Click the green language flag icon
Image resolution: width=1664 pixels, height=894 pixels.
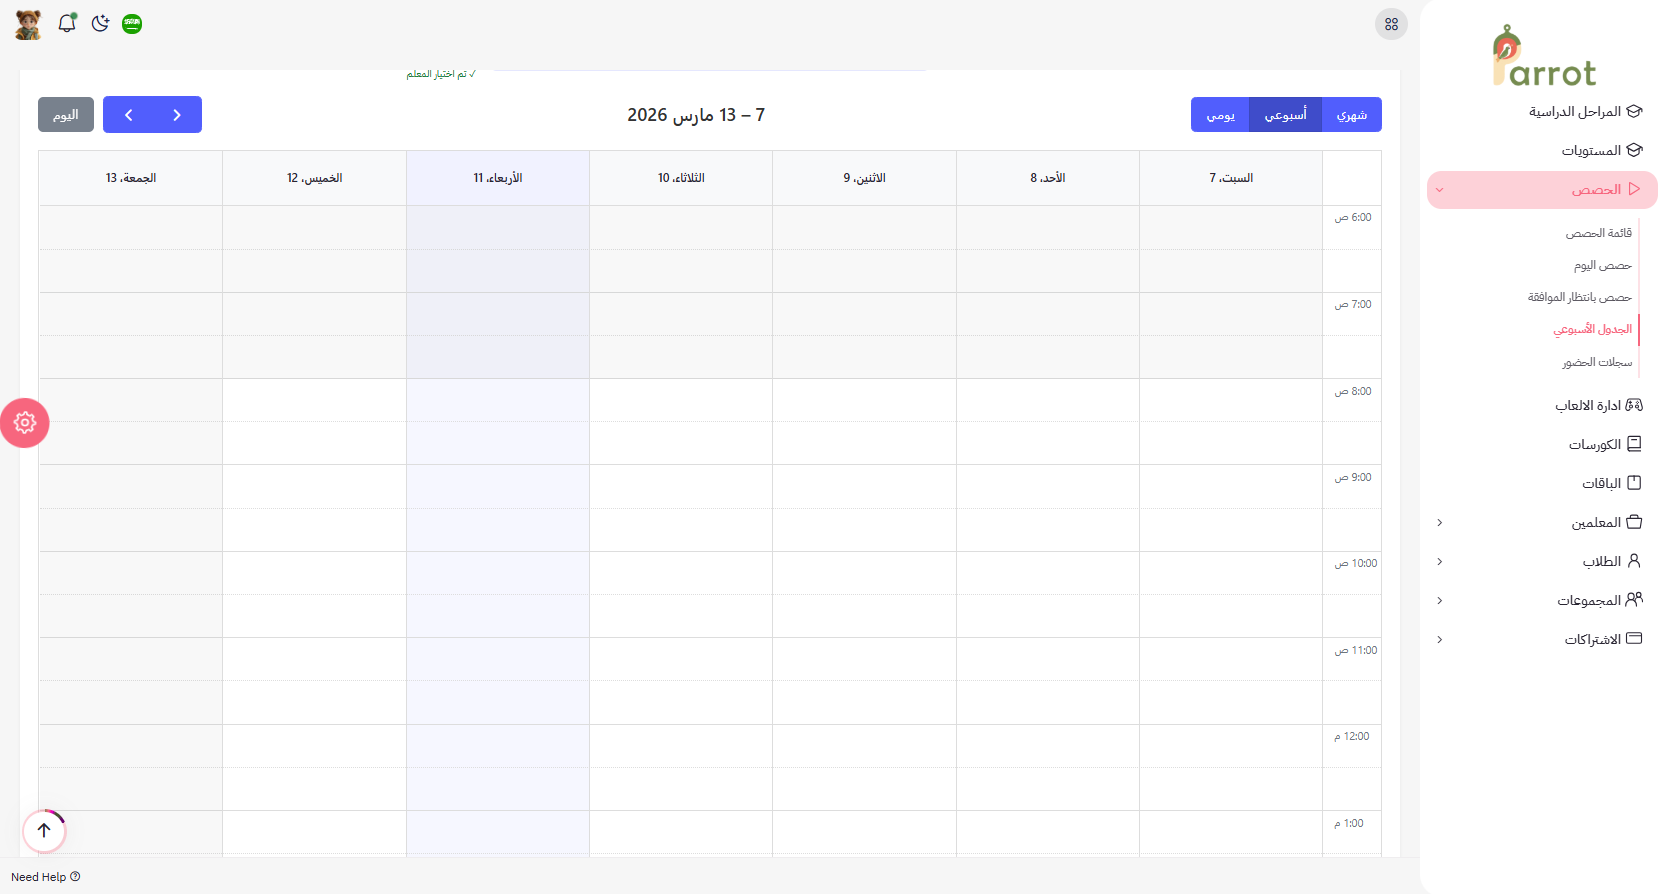point(132,24)
